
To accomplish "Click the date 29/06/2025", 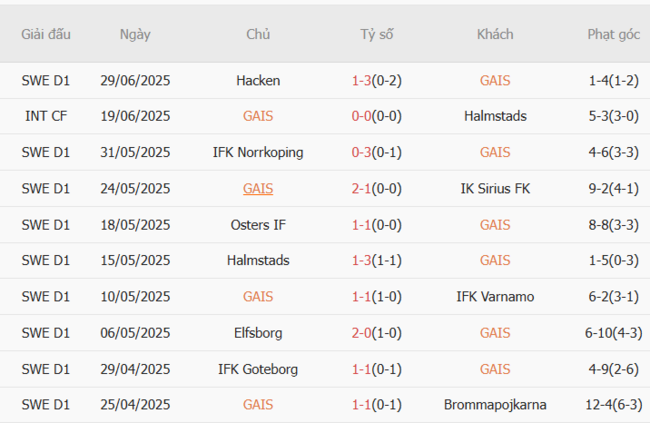I will 135,80.
